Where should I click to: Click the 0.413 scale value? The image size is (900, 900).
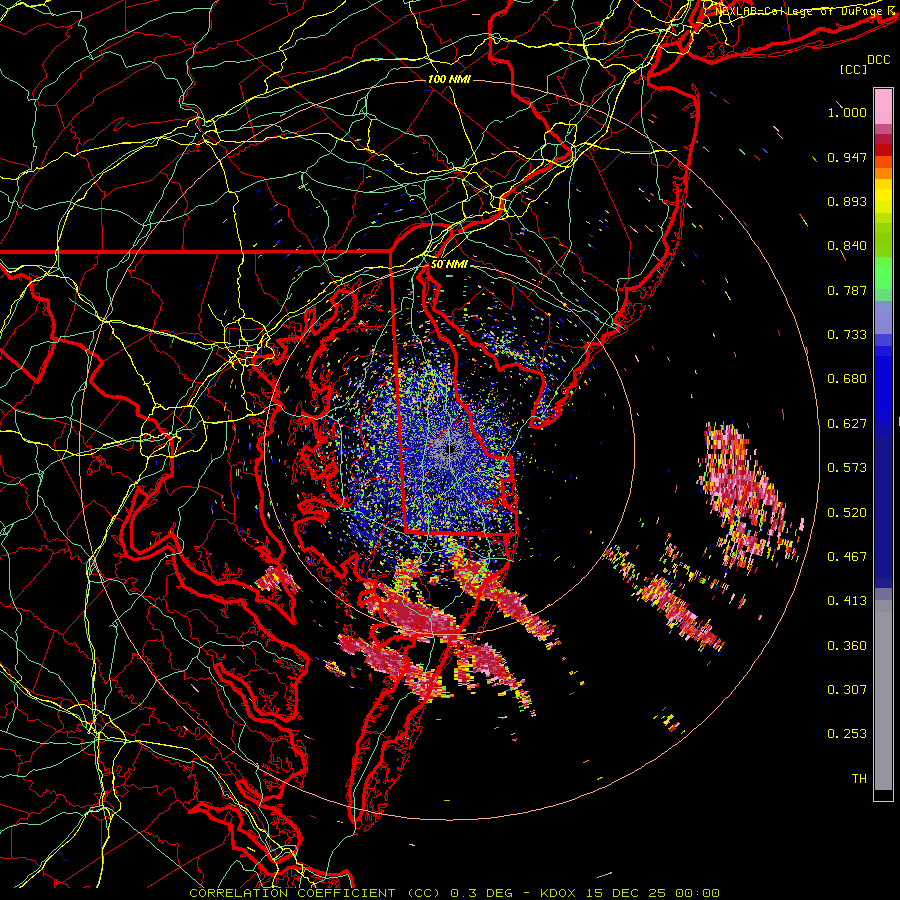(x=847, y=601)
